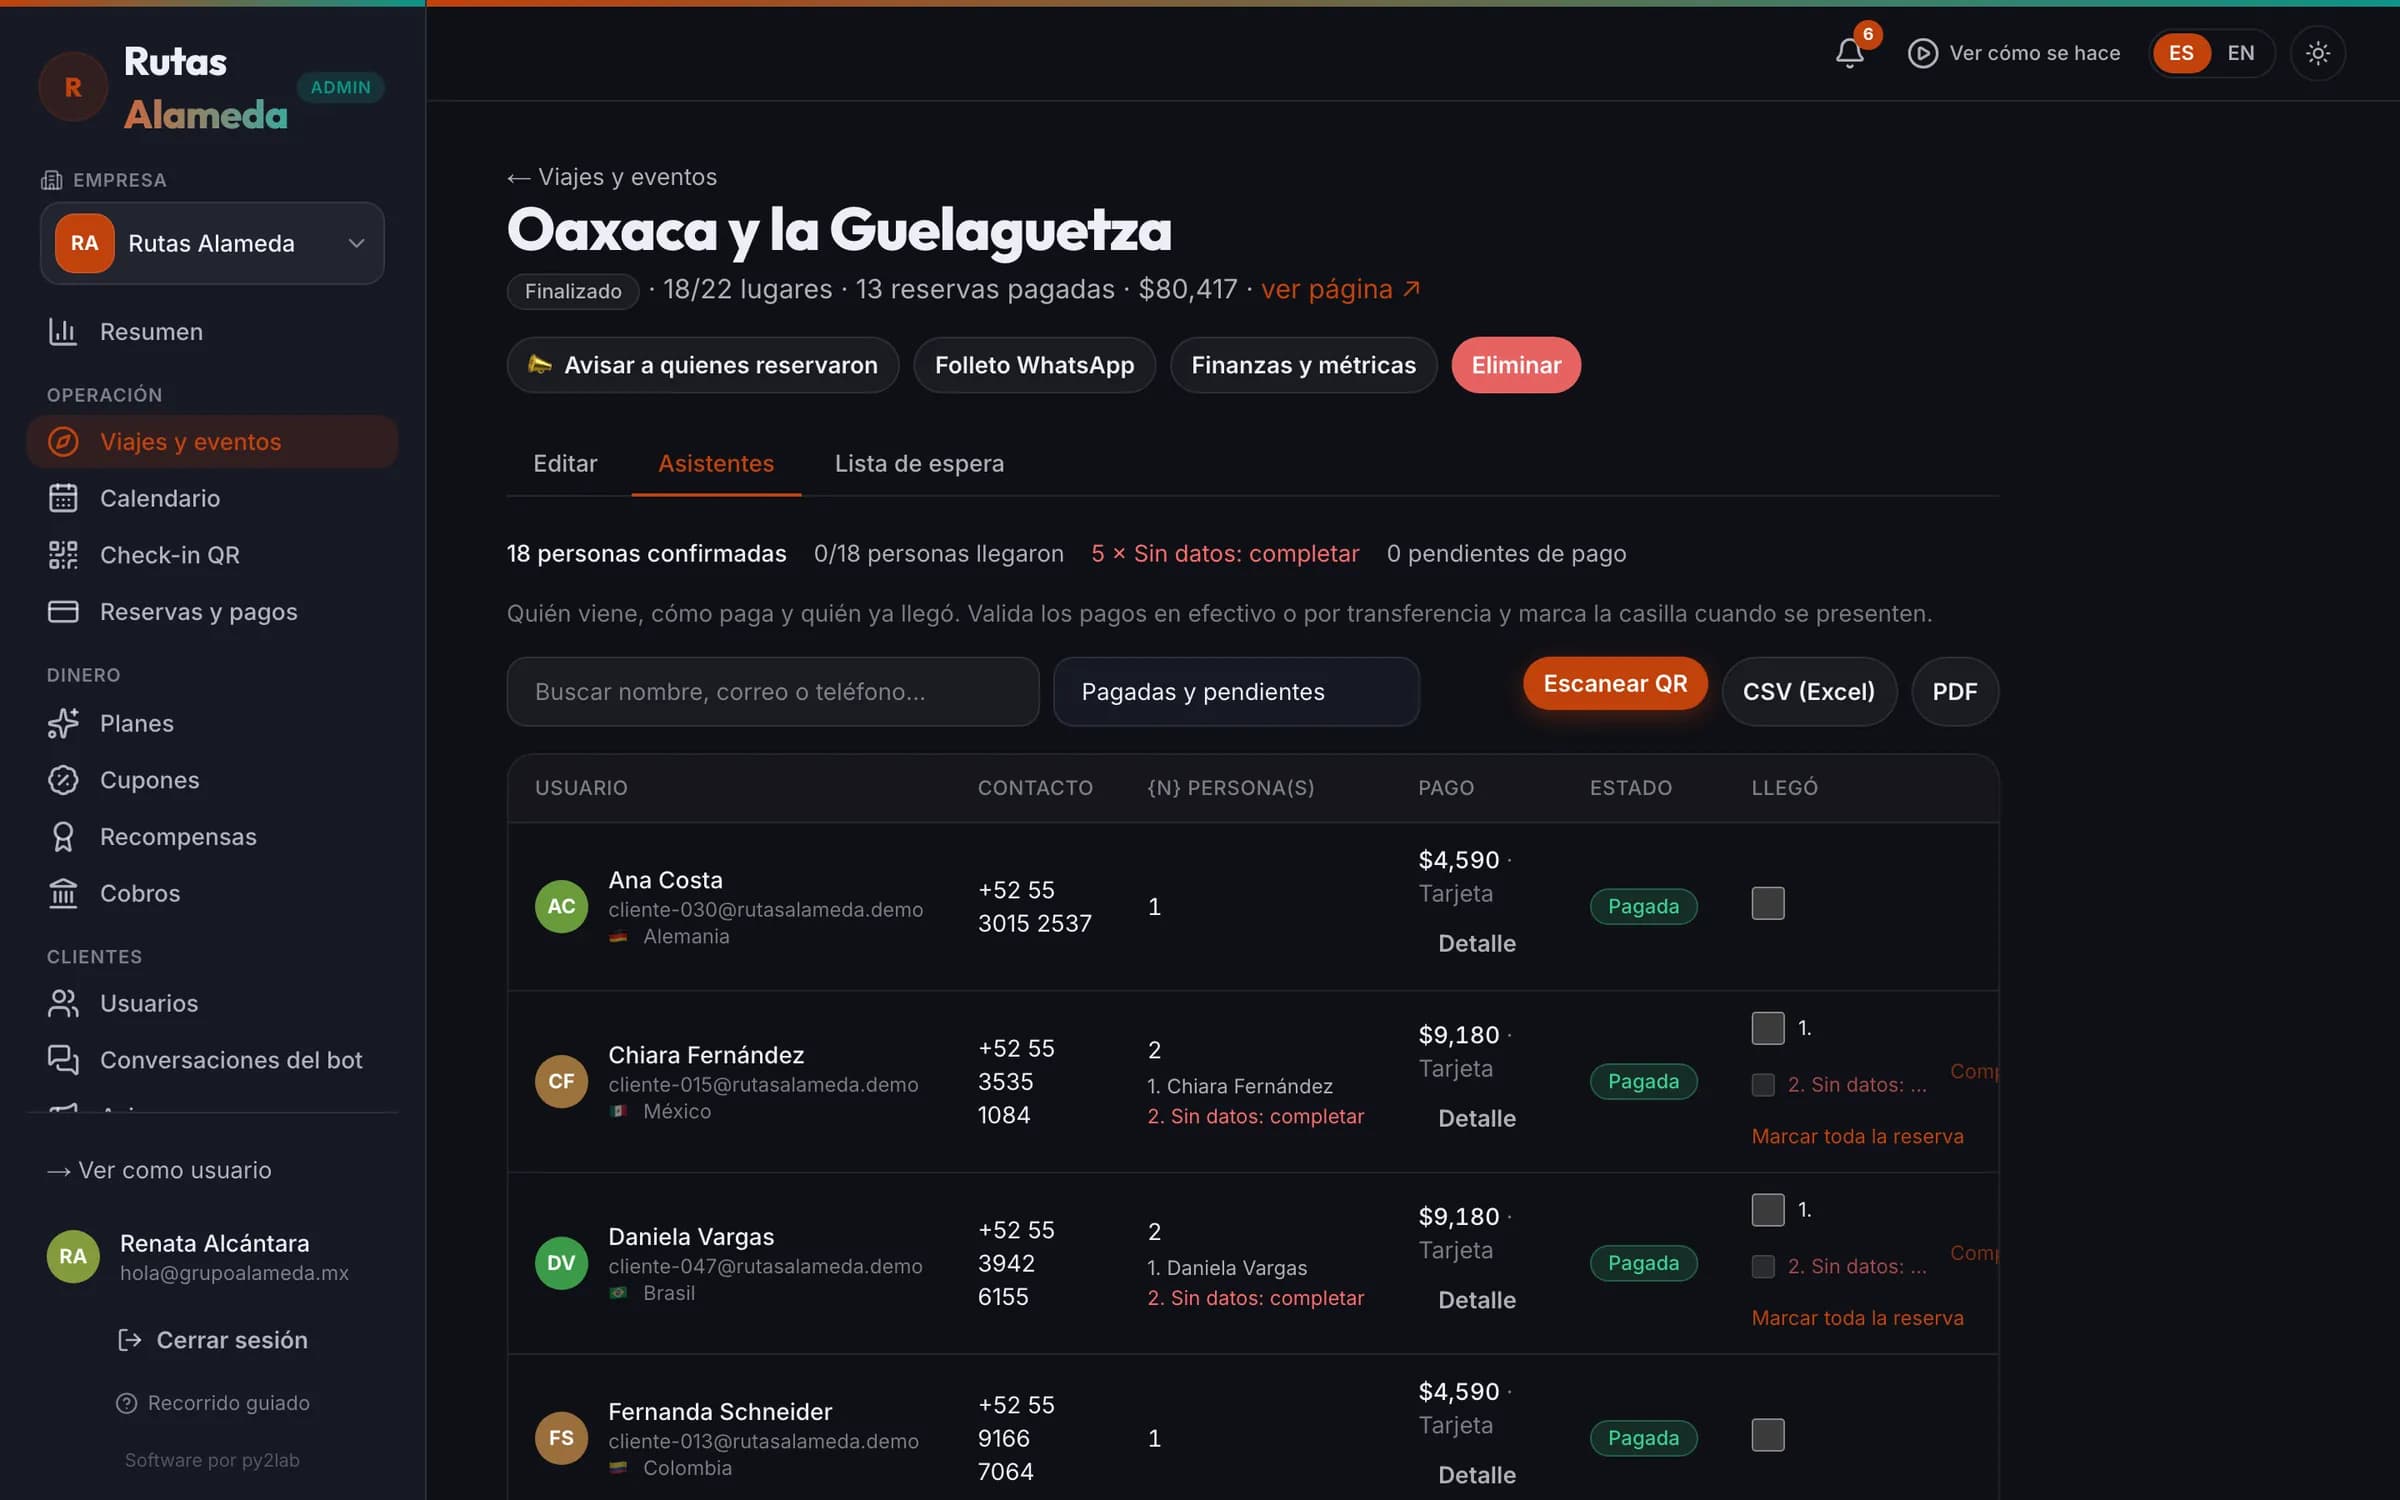
Task: Check person 2 Sin datos for Chiara Fernández
Action: tap(1763, 1085)
